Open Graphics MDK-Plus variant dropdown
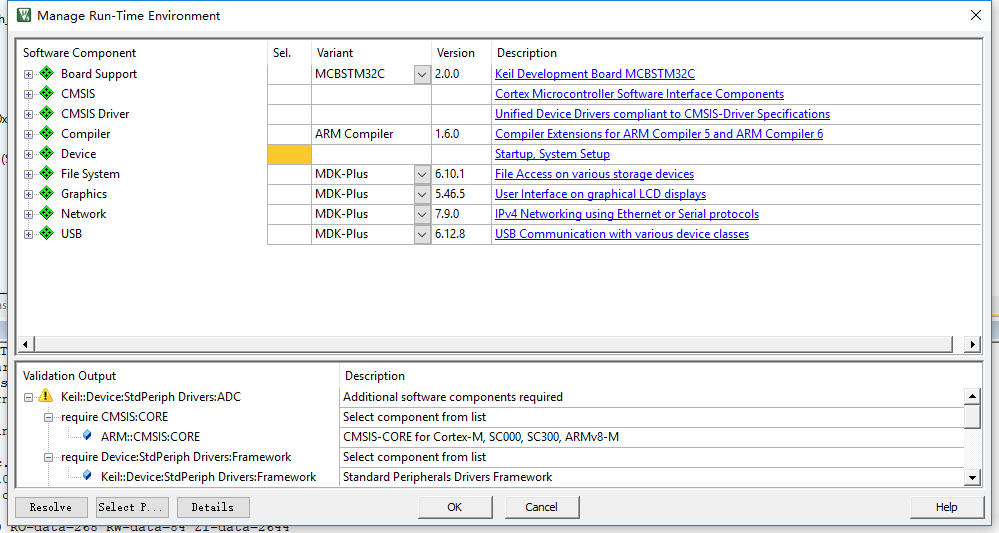Image resolution: width=999 pixels, height=533 pixels. [x=422, y=194]
